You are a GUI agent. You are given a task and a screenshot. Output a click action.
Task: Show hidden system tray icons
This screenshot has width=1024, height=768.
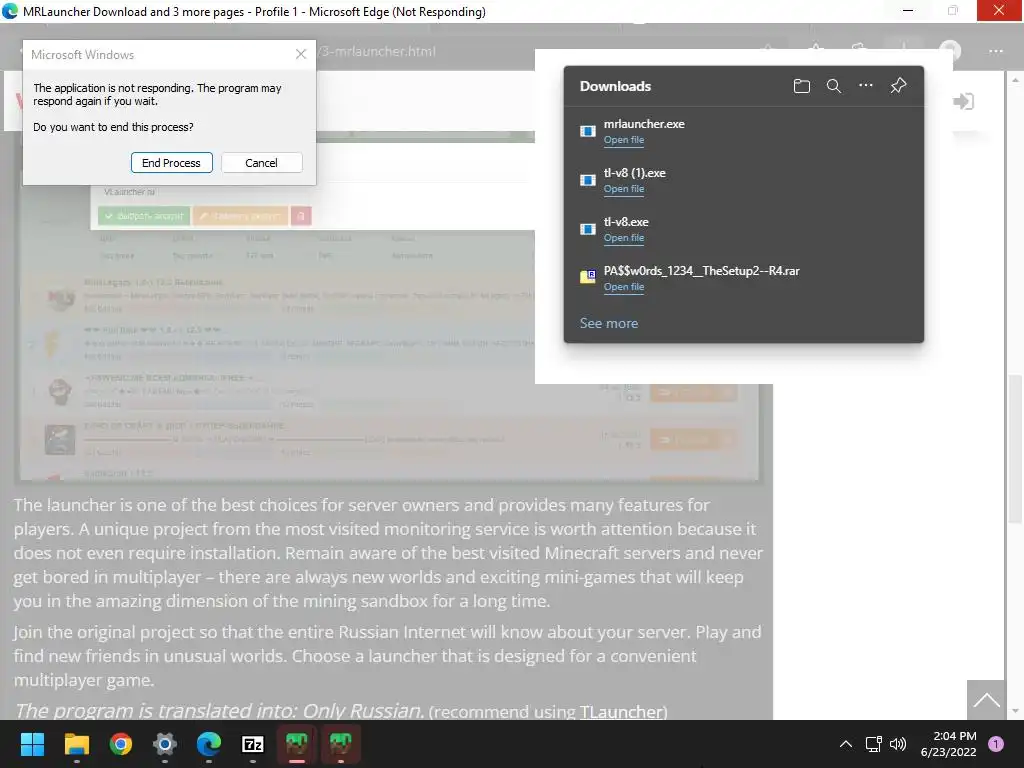[x=846, y=744]
